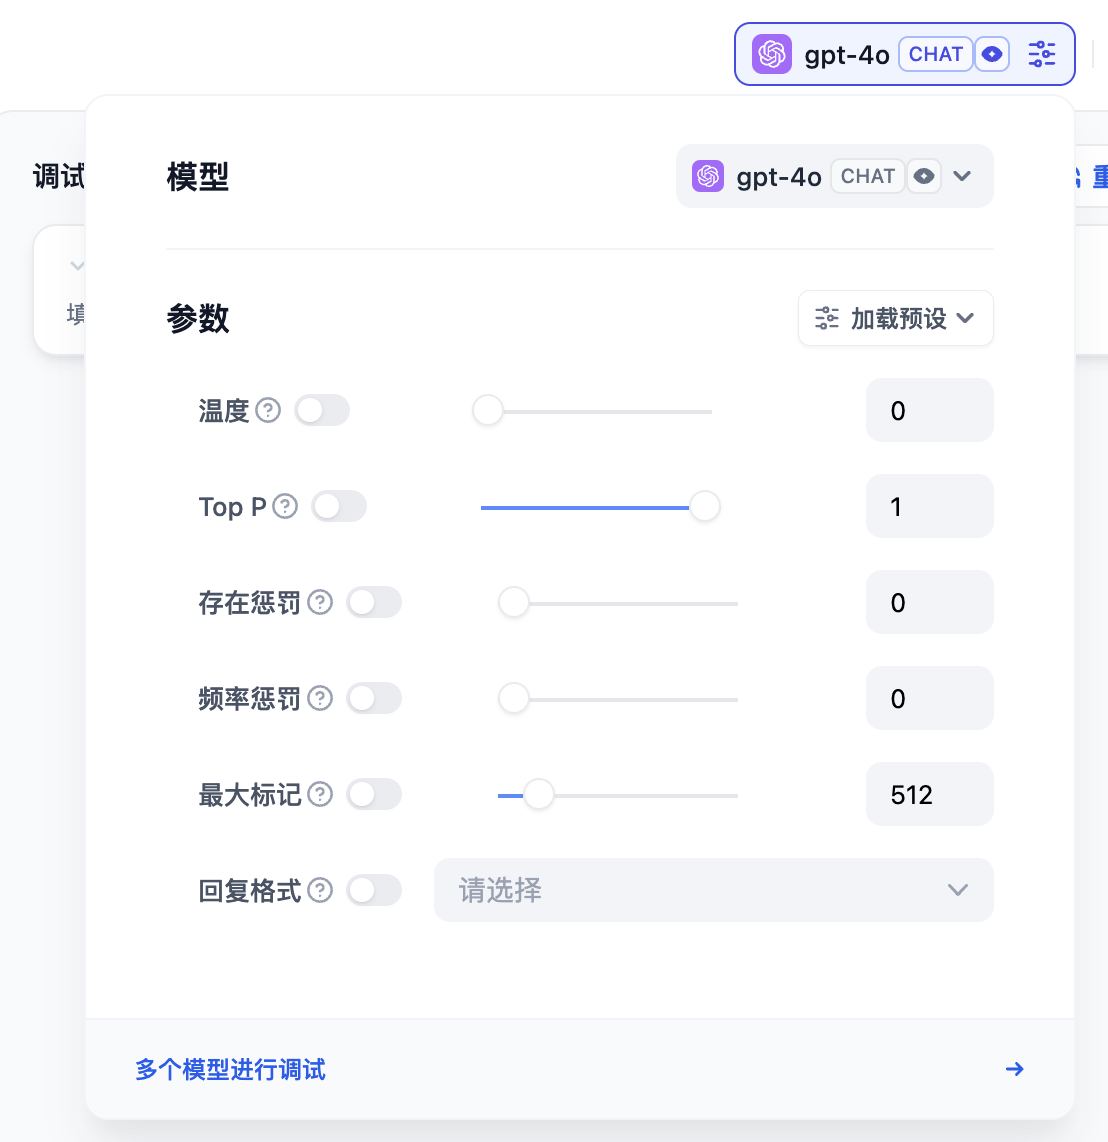
Task: Open the 请选择 response format dropdown
Action: pos(713,890)
